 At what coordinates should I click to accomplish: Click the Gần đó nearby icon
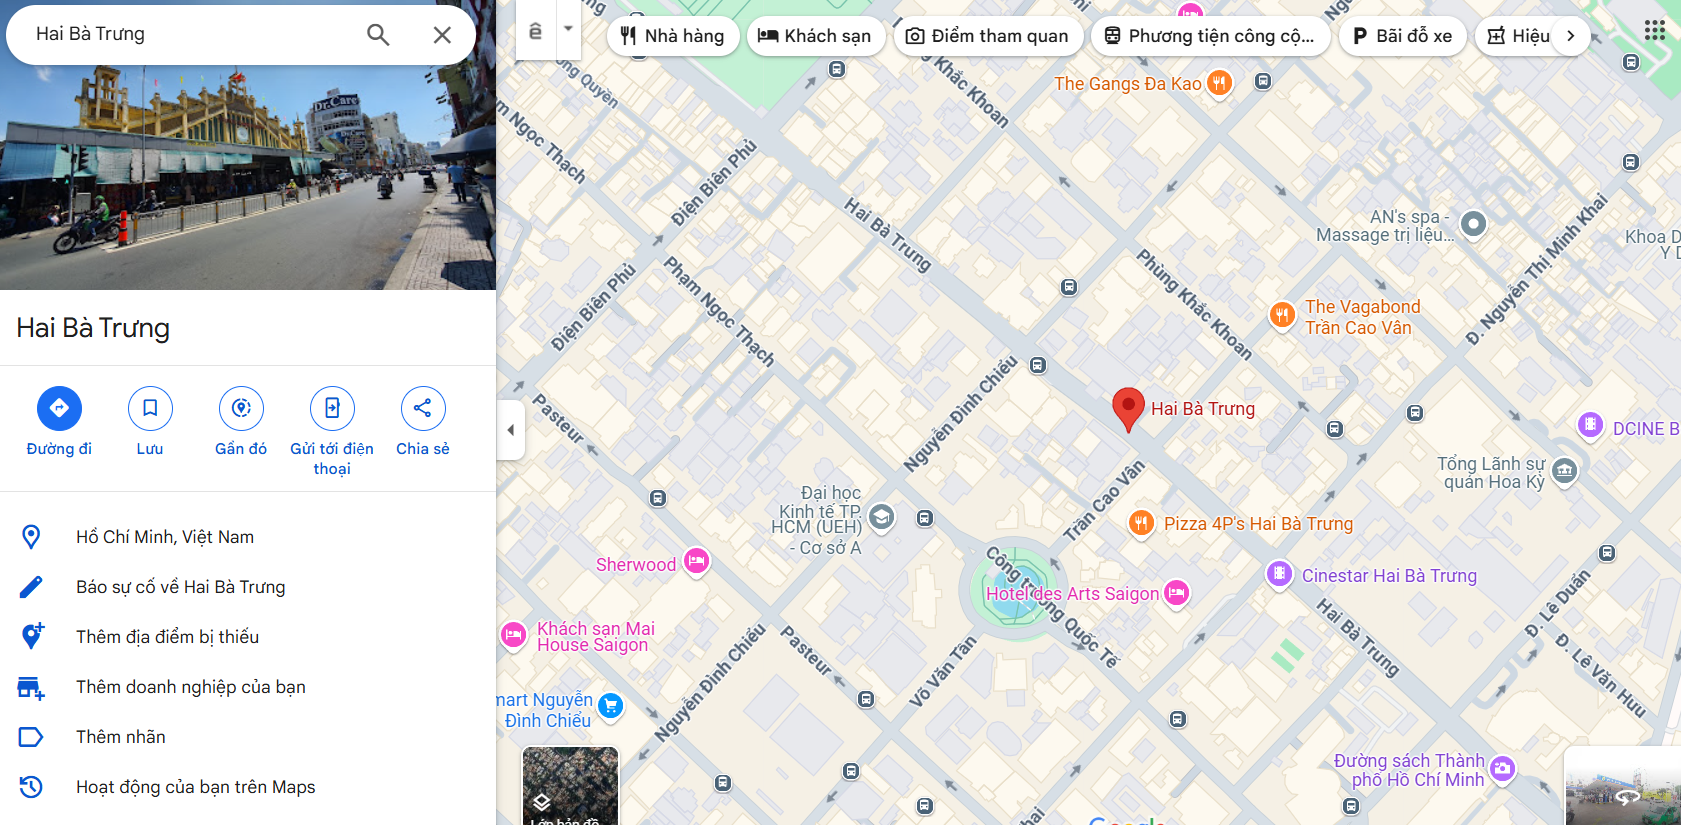coord(241,408)
